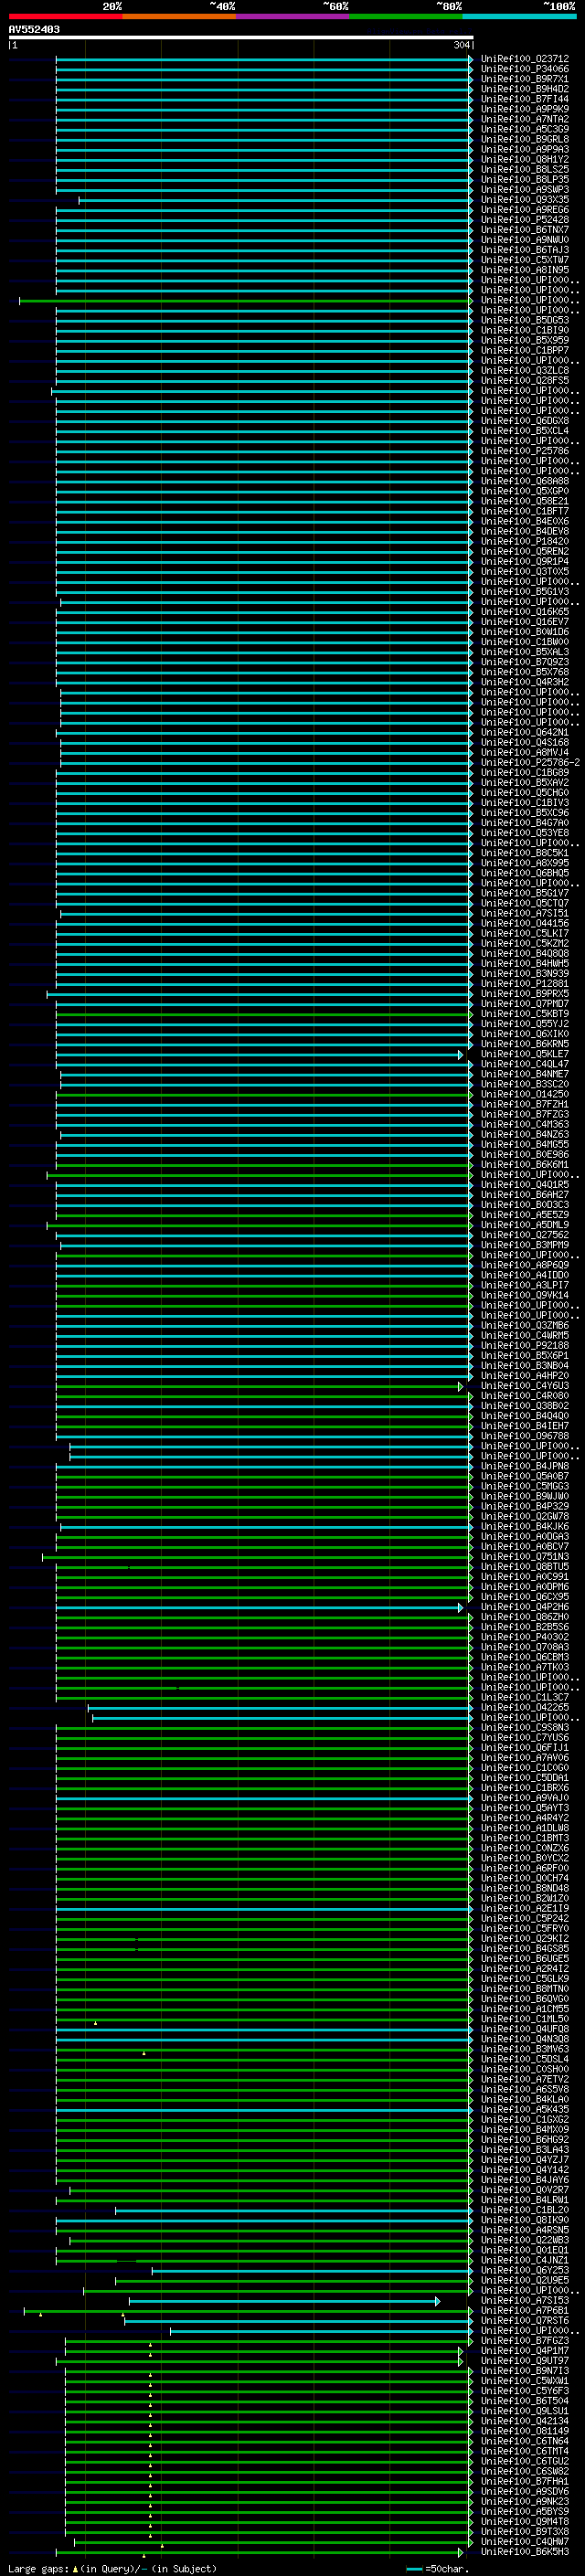
Task: Select label UniRef100_Q0CH74
Action: click(x=525, y=1878)
